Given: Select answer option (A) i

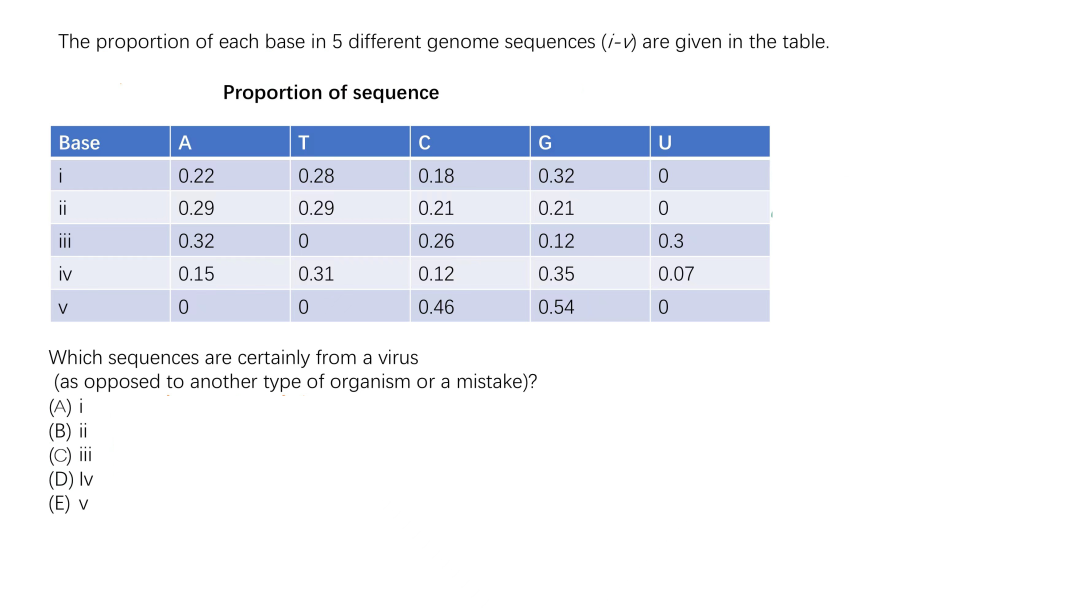Looking at the screenshot, I should [65, 407].
